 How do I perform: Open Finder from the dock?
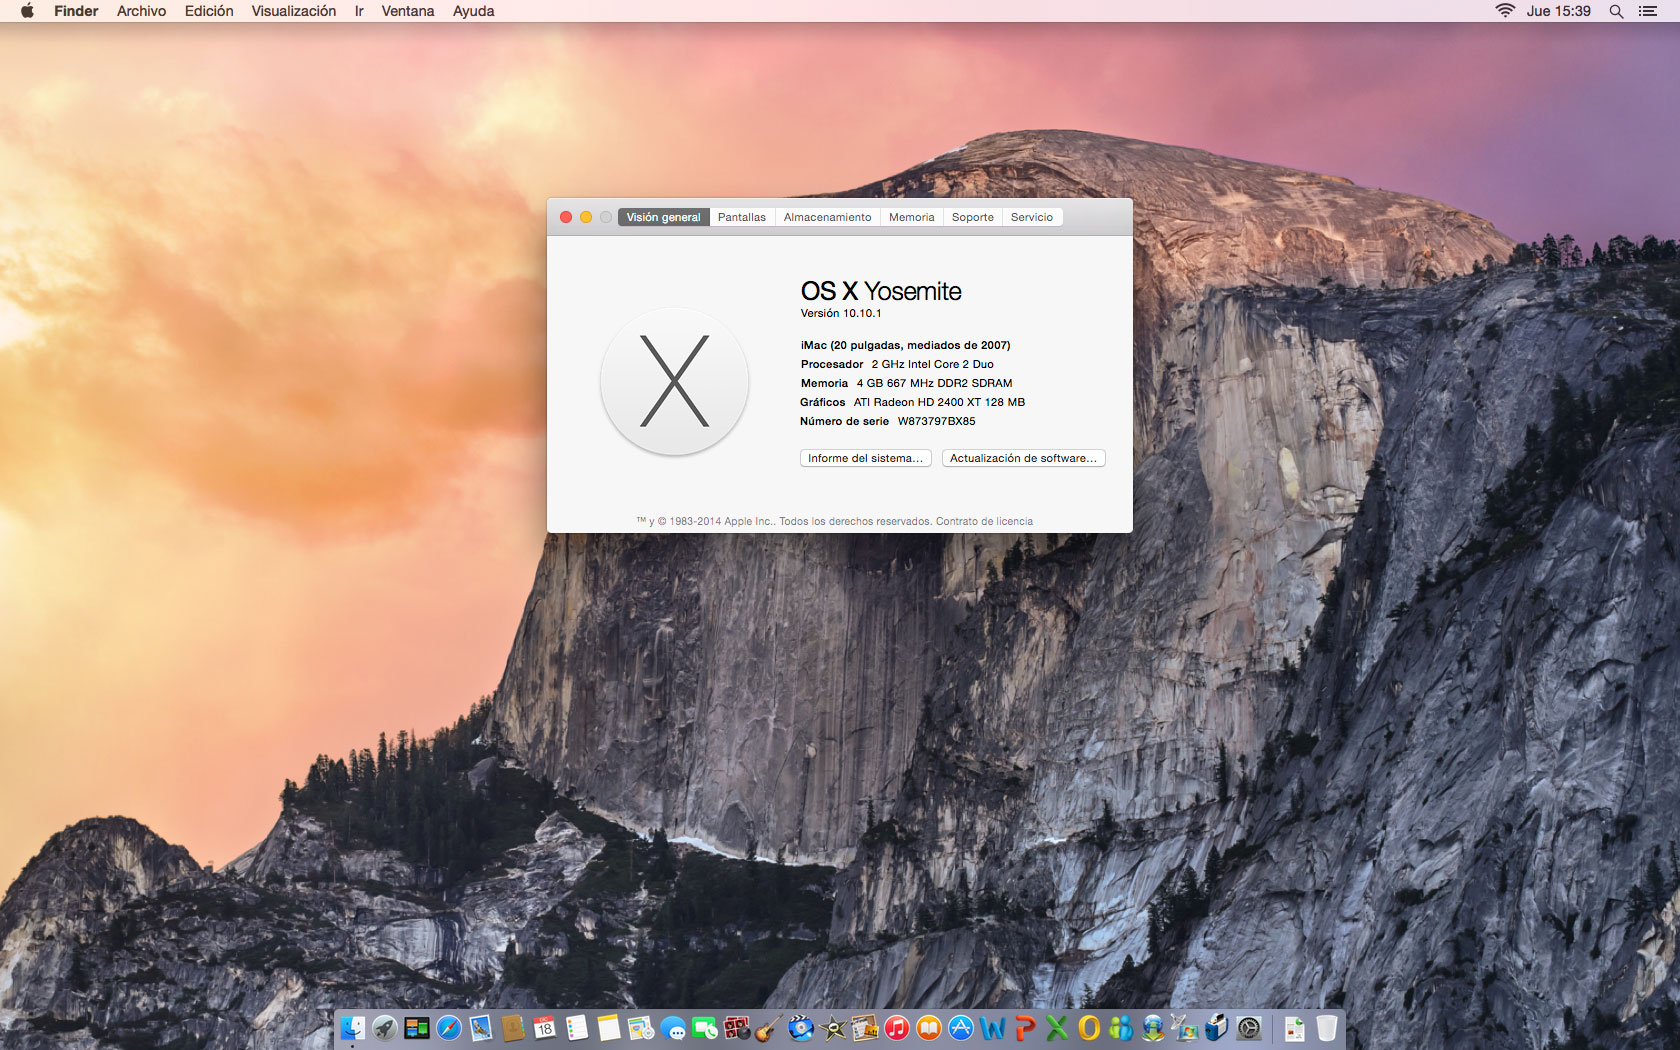coord(353,1028)
